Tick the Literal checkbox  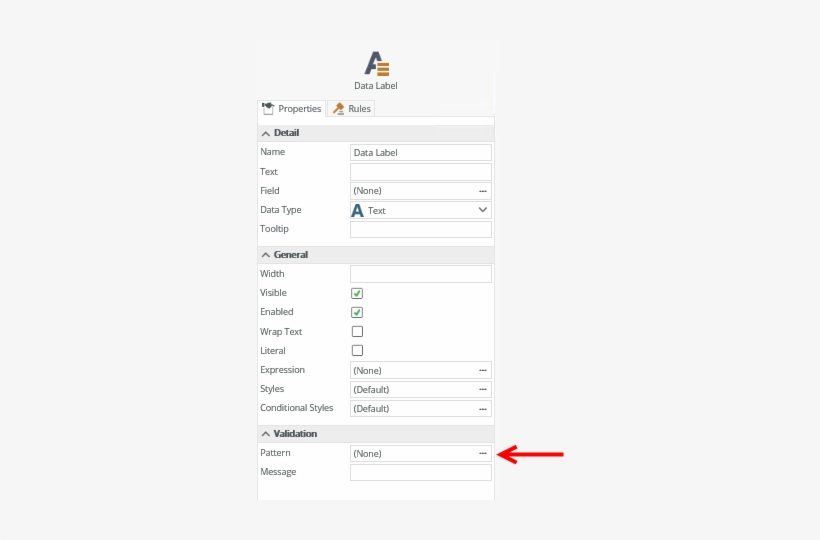click(357, 351)
